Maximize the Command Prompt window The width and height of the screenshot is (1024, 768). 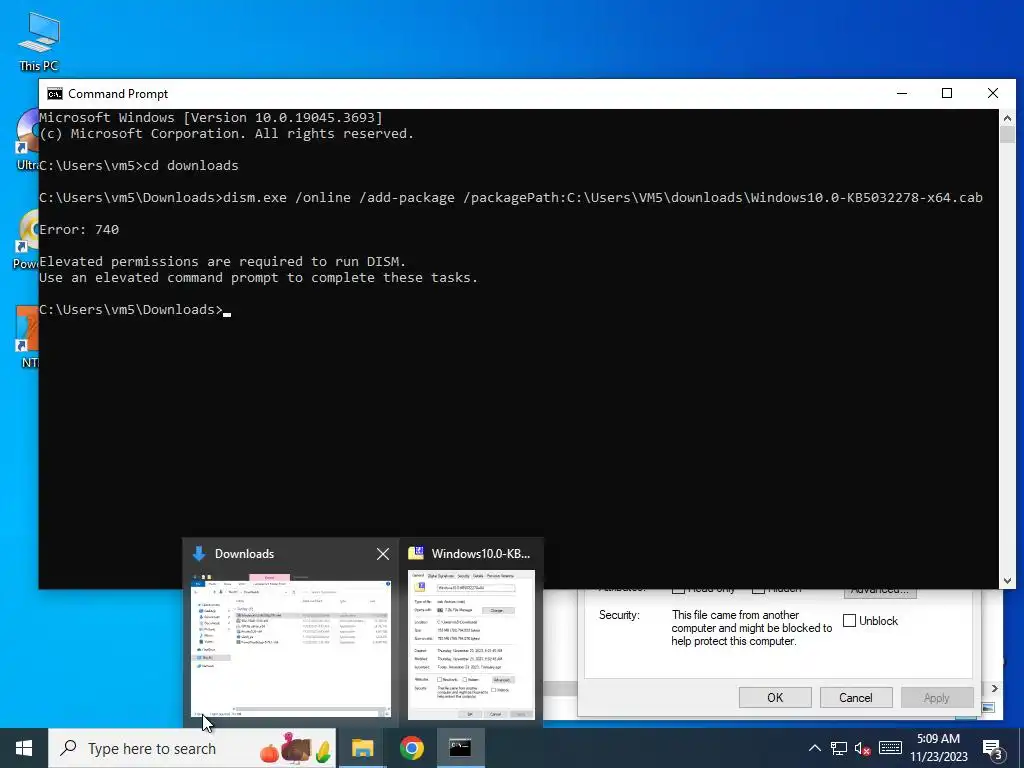pyautogui.click(x=947, y=93)
